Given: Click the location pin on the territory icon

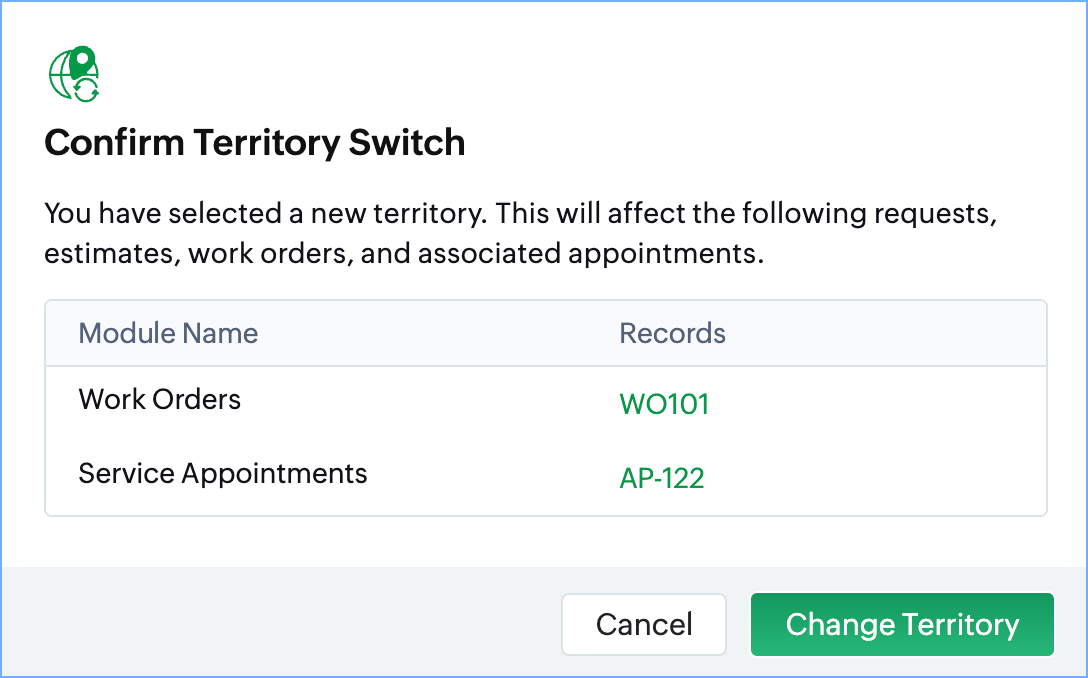Looking at the screenshot, I should pos(82,62).
